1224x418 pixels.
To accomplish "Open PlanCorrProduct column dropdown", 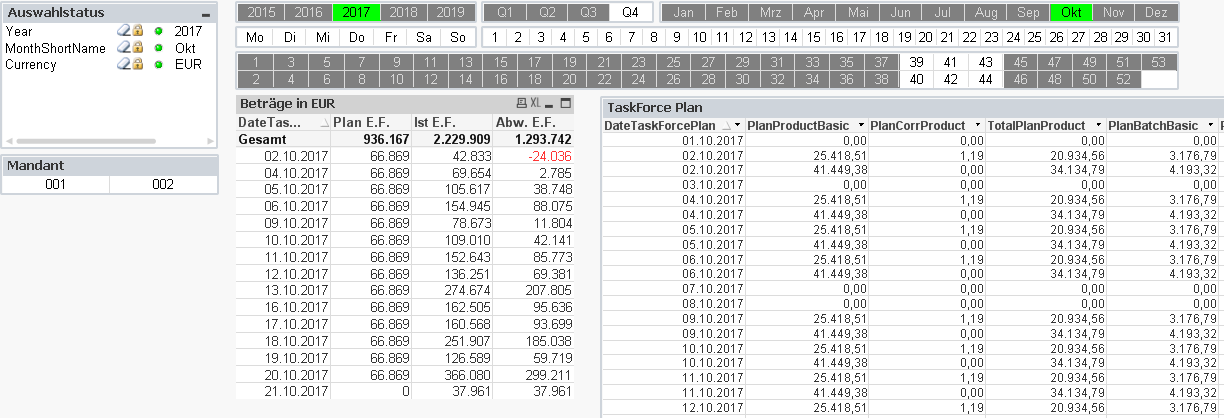I will (976, 125).
